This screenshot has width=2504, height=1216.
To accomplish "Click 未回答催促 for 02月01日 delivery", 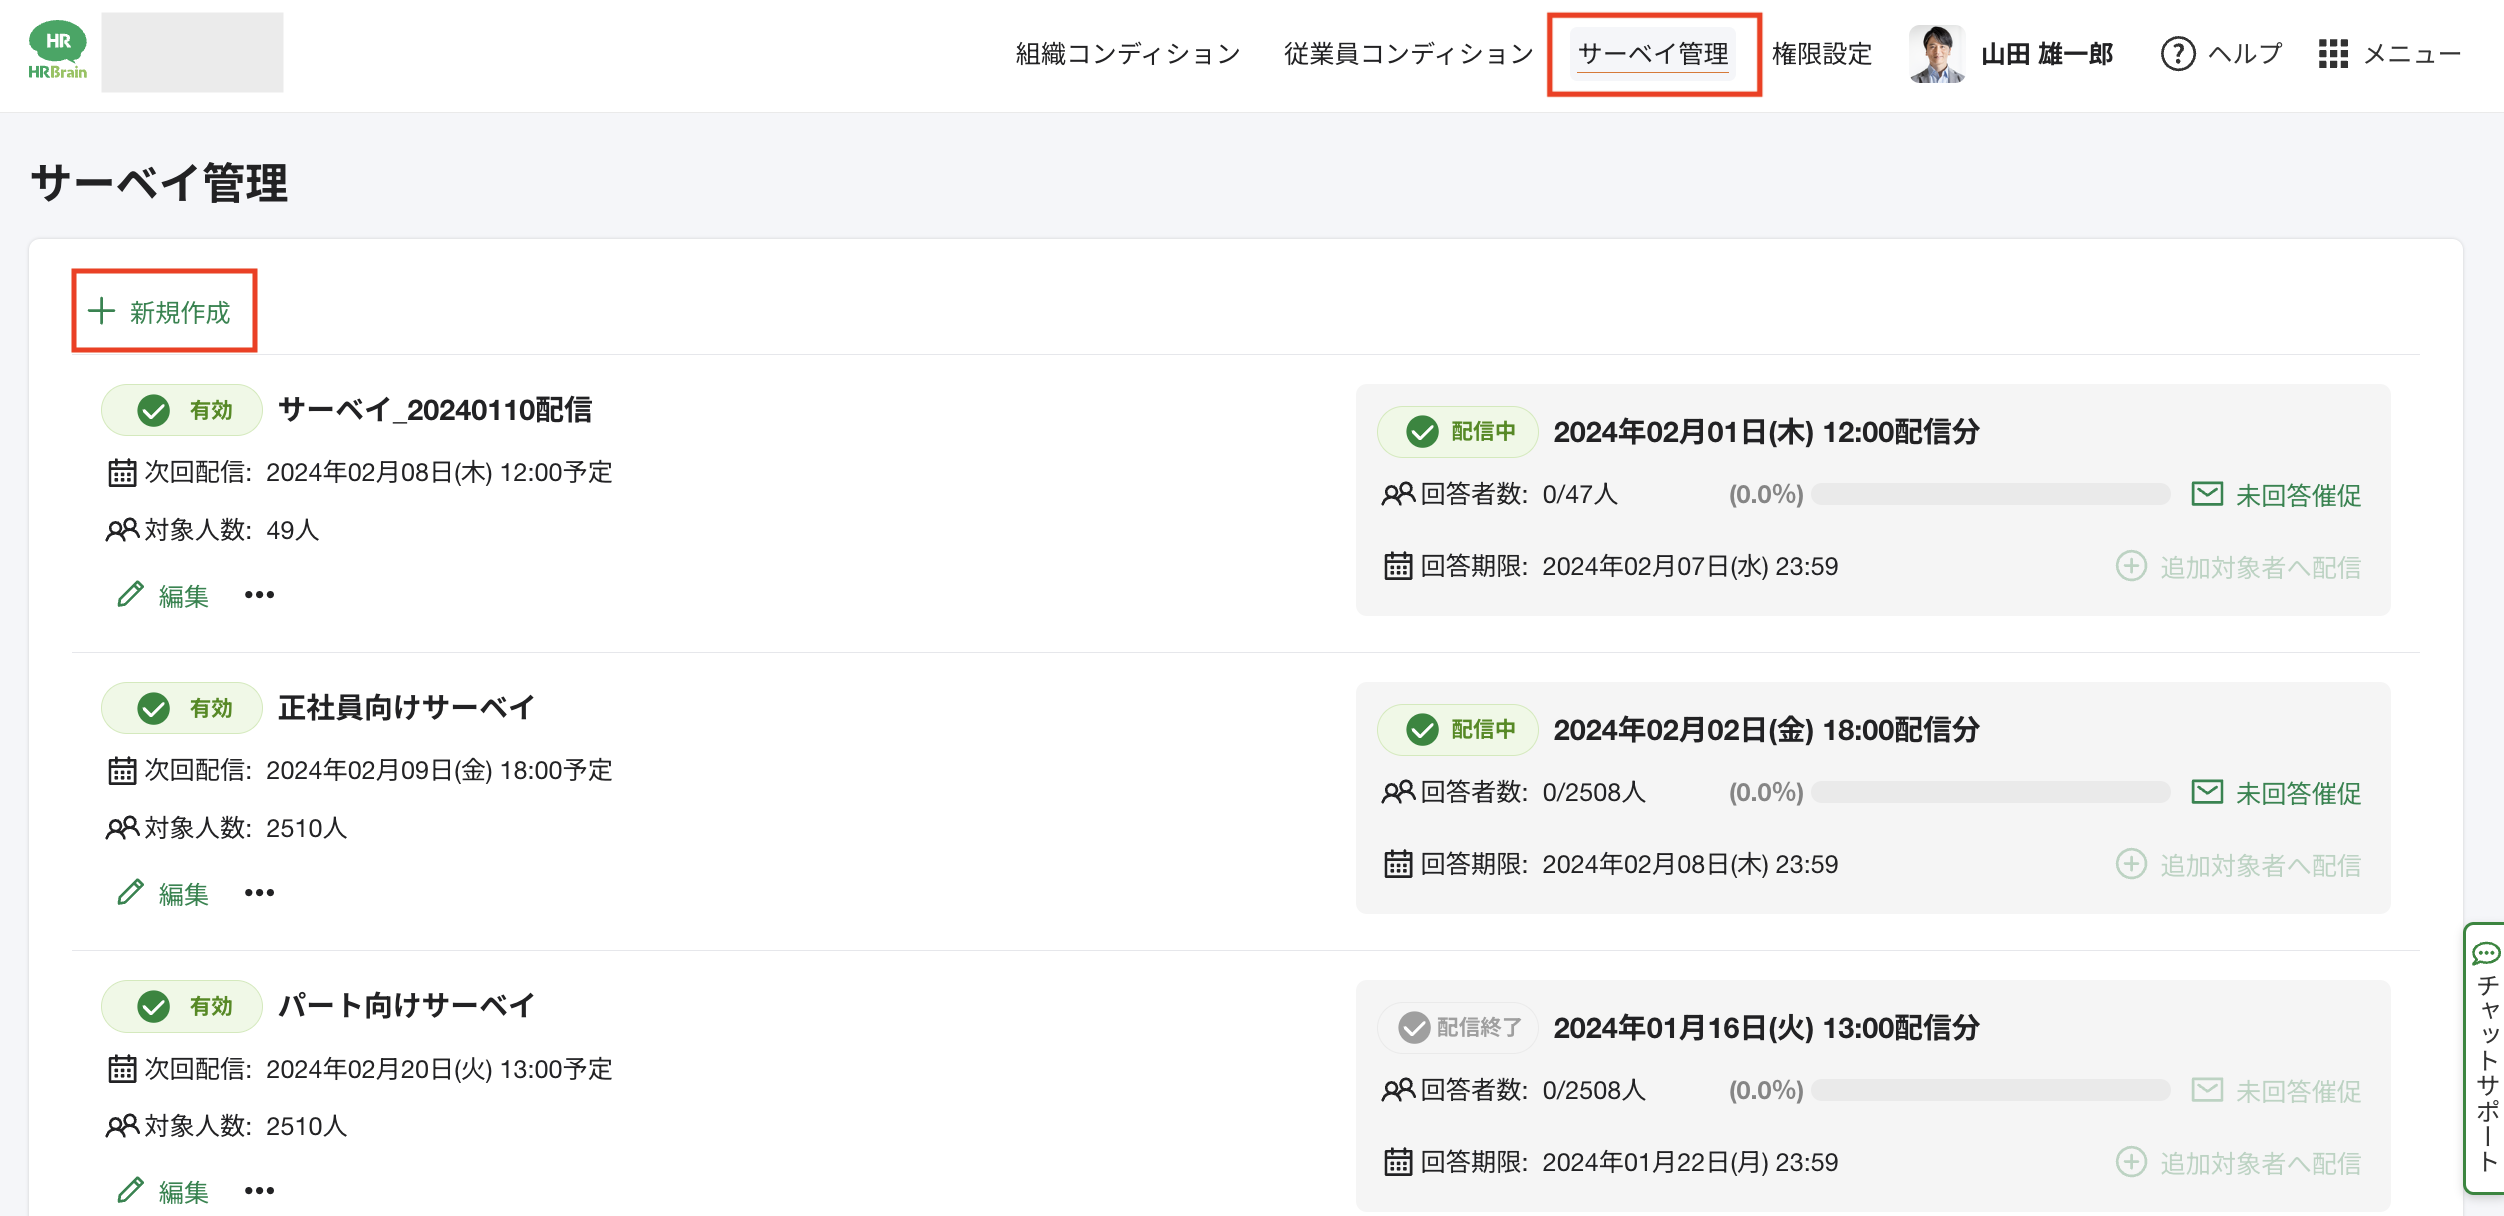I will [x=2298, y=495].
